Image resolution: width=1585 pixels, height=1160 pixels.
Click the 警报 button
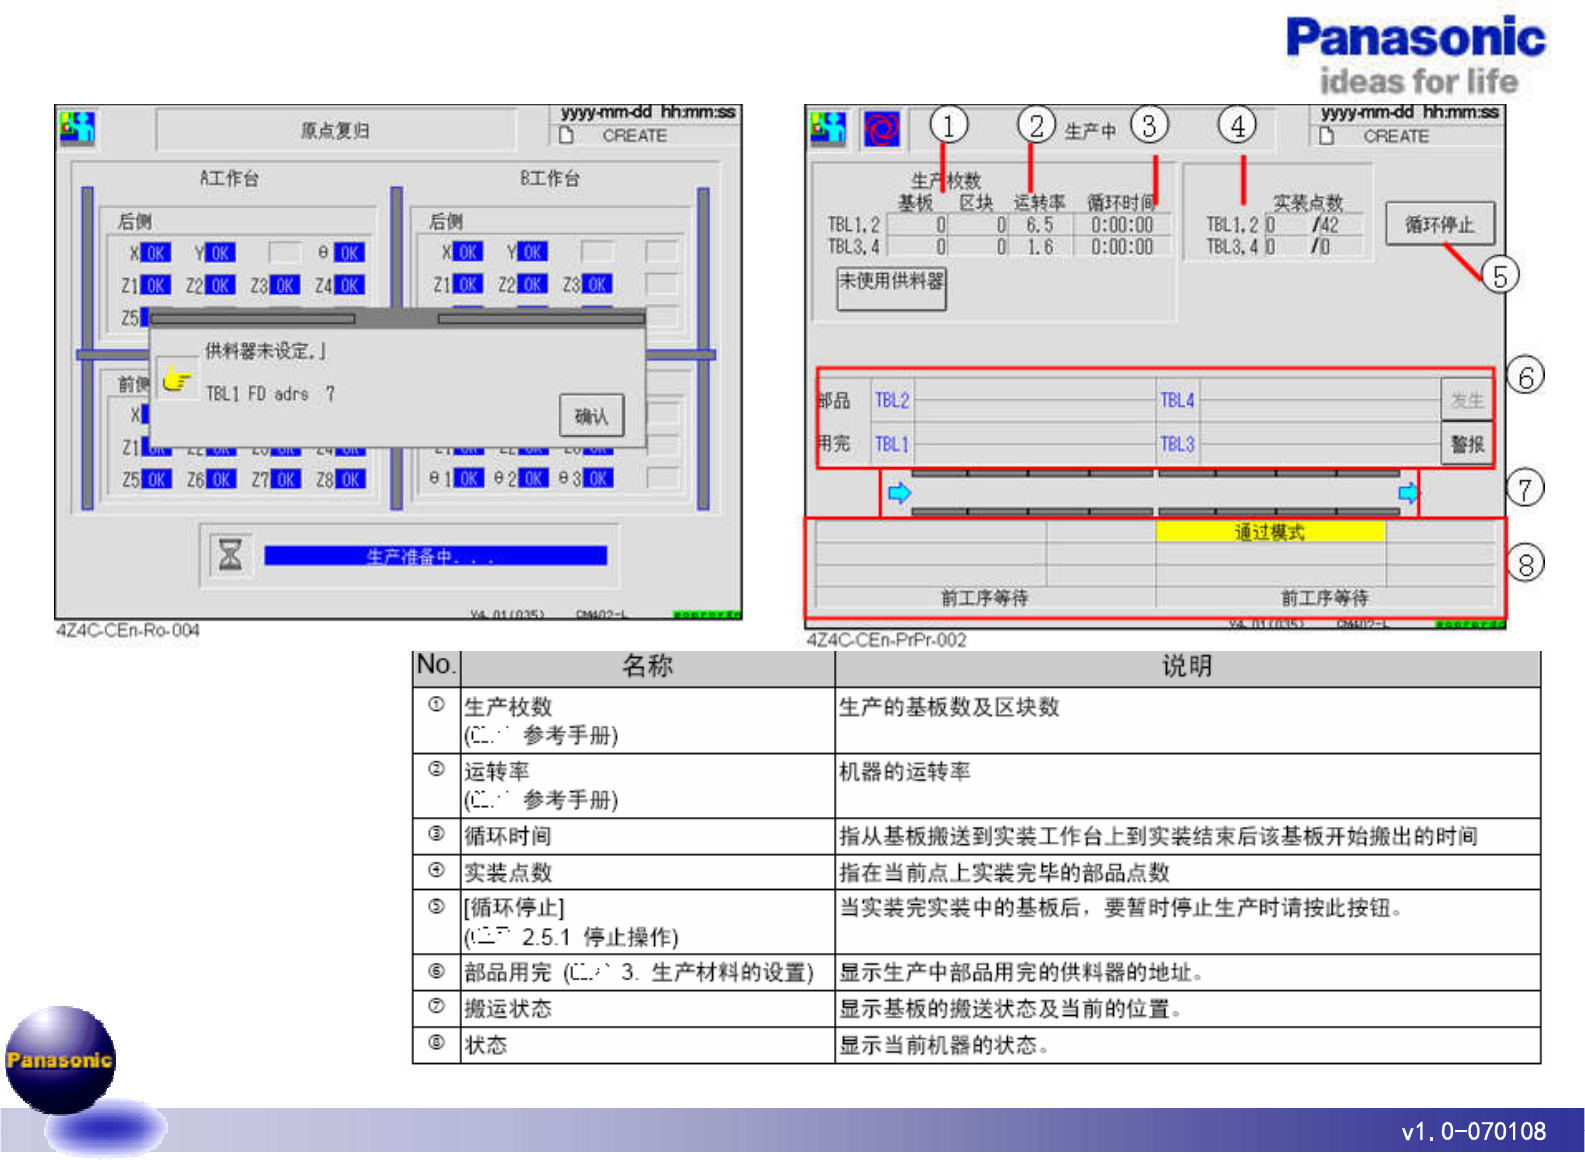(1467, 444)
